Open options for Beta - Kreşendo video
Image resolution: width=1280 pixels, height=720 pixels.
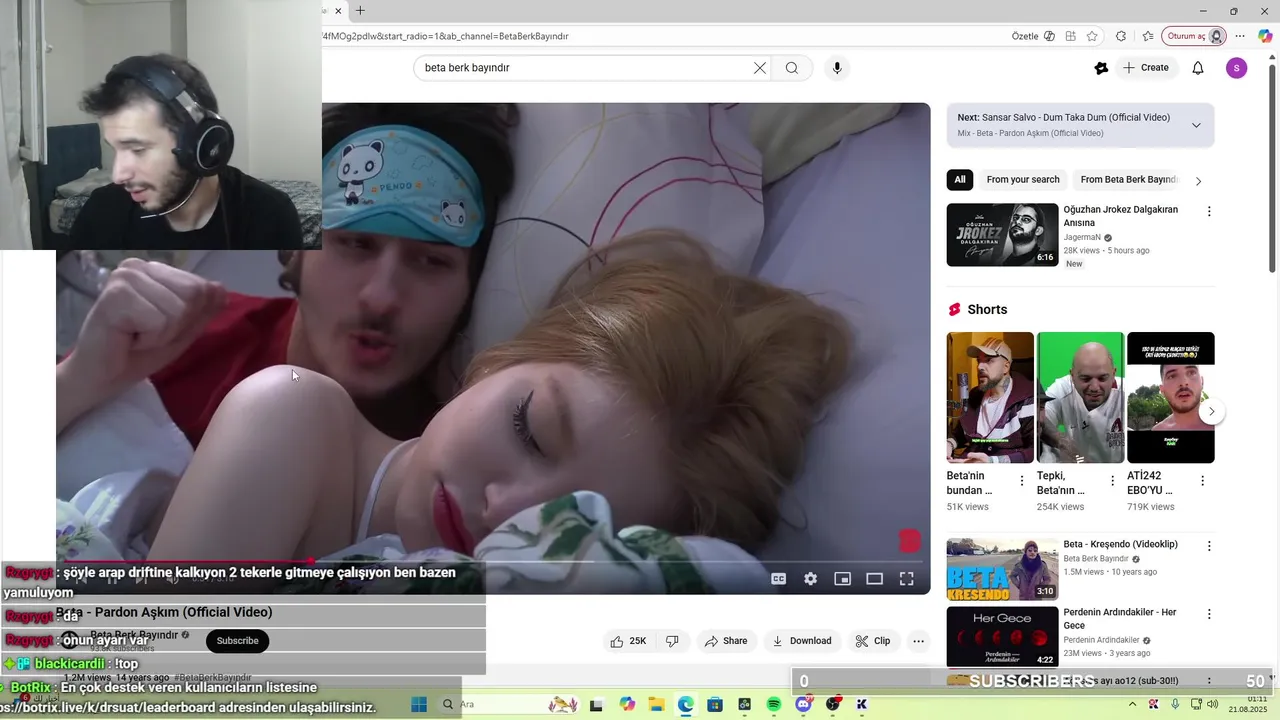click(1209, 547)
